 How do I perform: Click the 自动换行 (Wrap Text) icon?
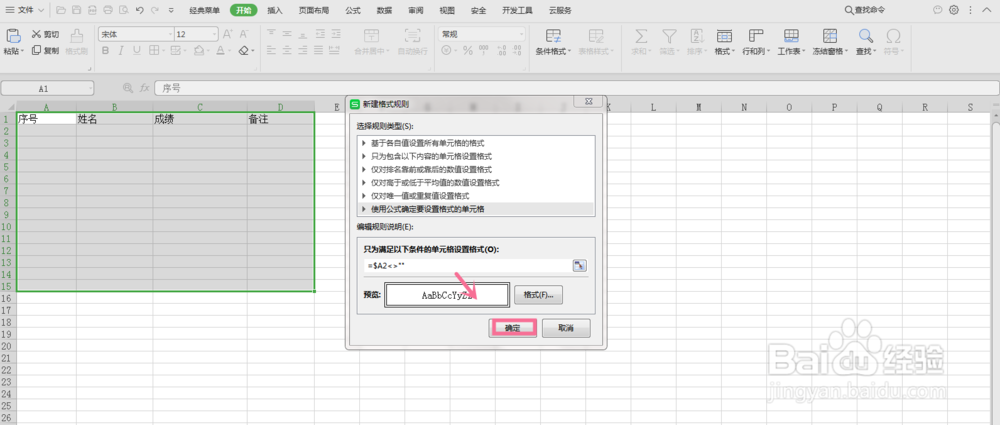tap(413, 36)
